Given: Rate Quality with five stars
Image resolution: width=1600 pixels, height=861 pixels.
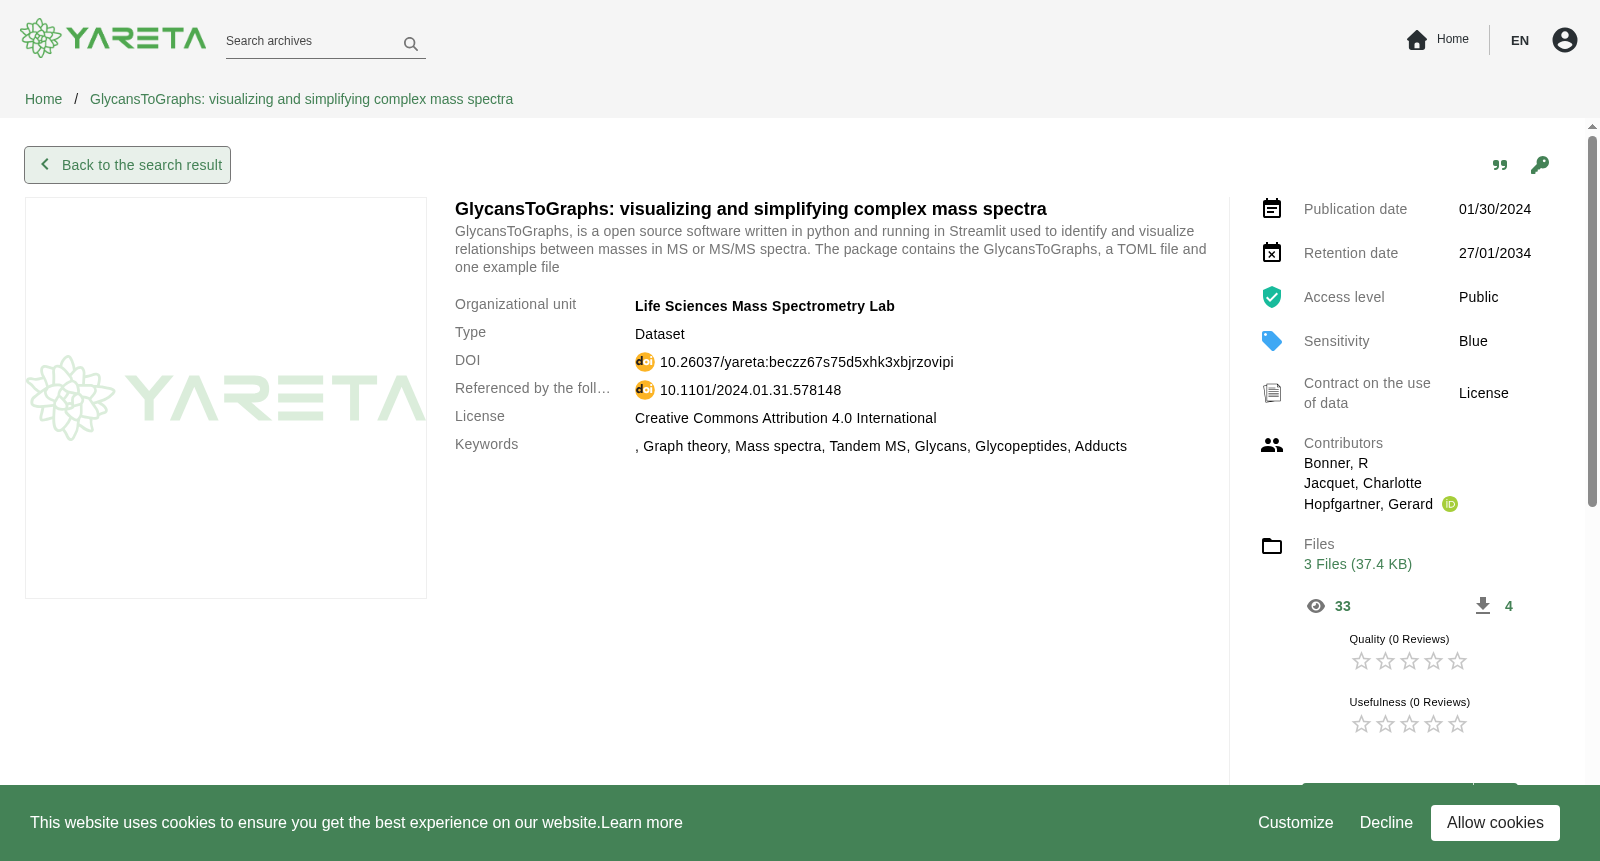Looking at the screenshot, I should tap(1457, 661).
